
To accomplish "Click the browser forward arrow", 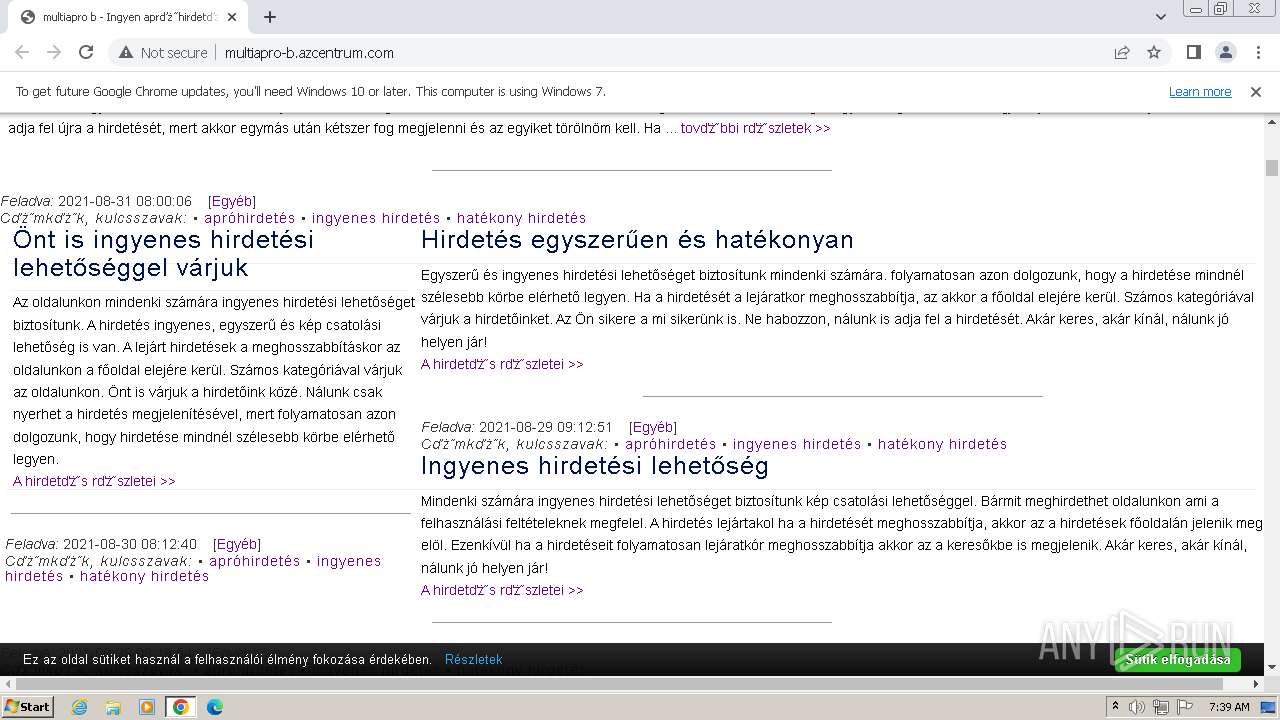I will [x=54, y=53].
